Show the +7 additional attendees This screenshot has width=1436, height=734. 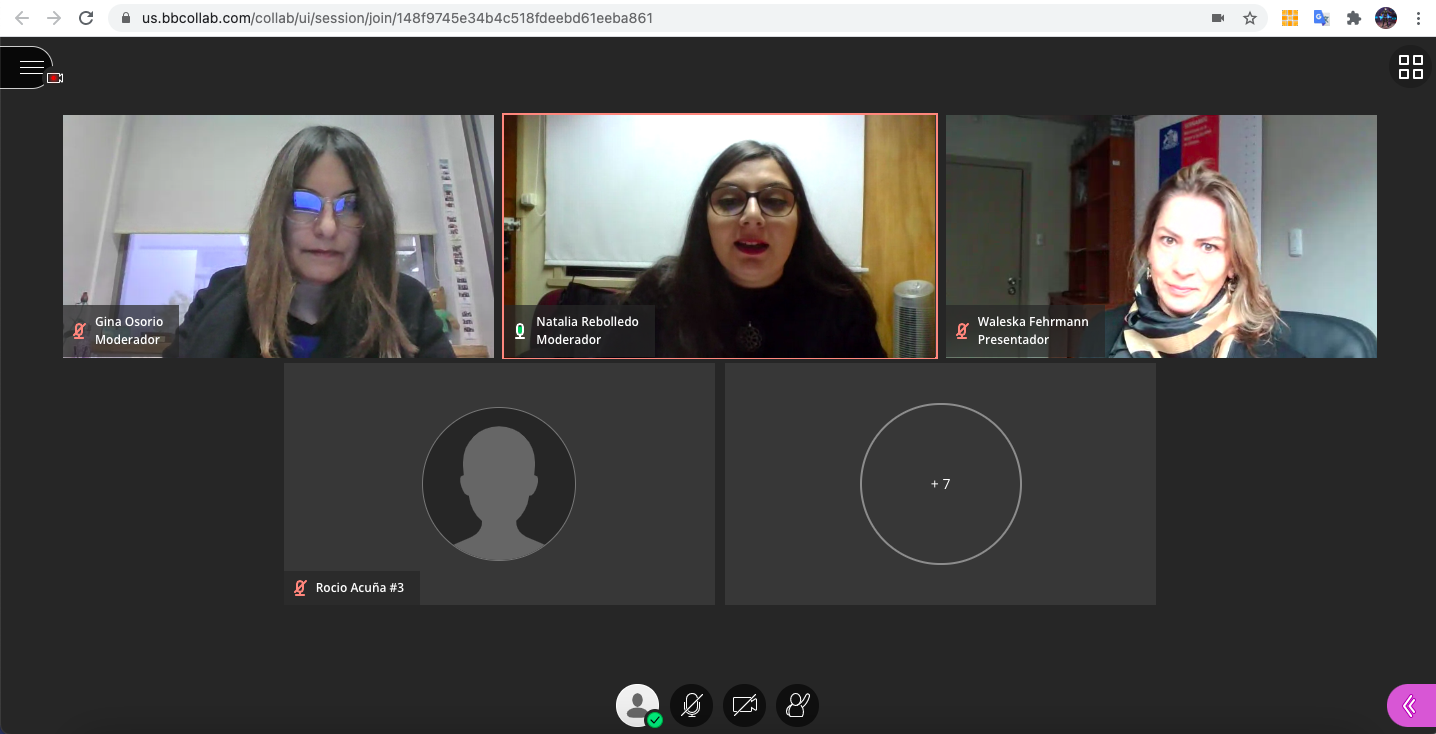coord(940,484)
